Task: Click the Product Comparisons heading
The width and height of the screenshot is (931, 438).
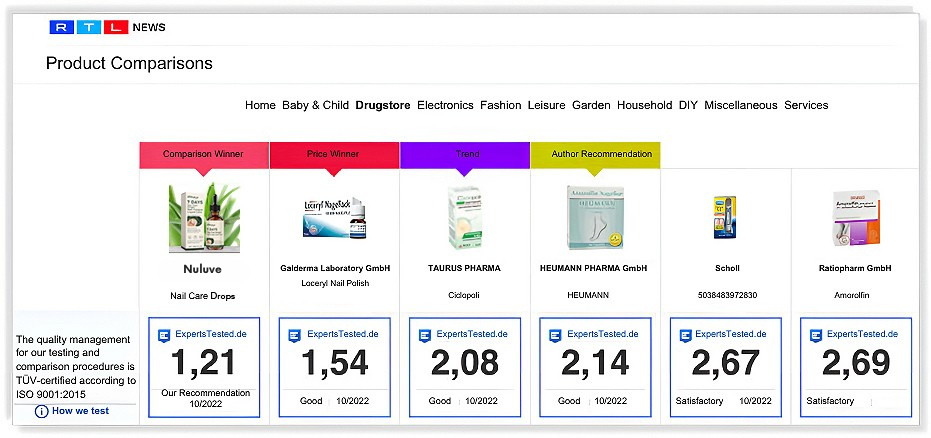Action: (129, 63)
